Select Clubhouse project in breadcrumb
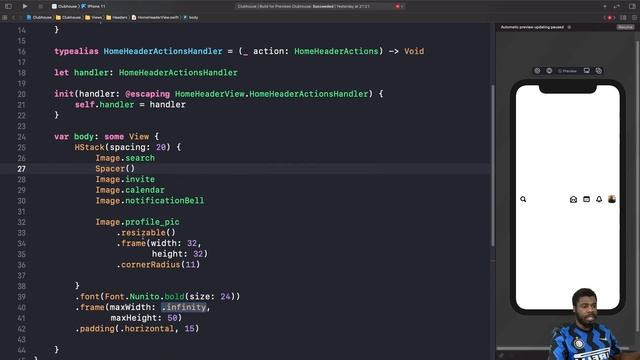This screenshot has width=640, height=360. tap(39, 18)
